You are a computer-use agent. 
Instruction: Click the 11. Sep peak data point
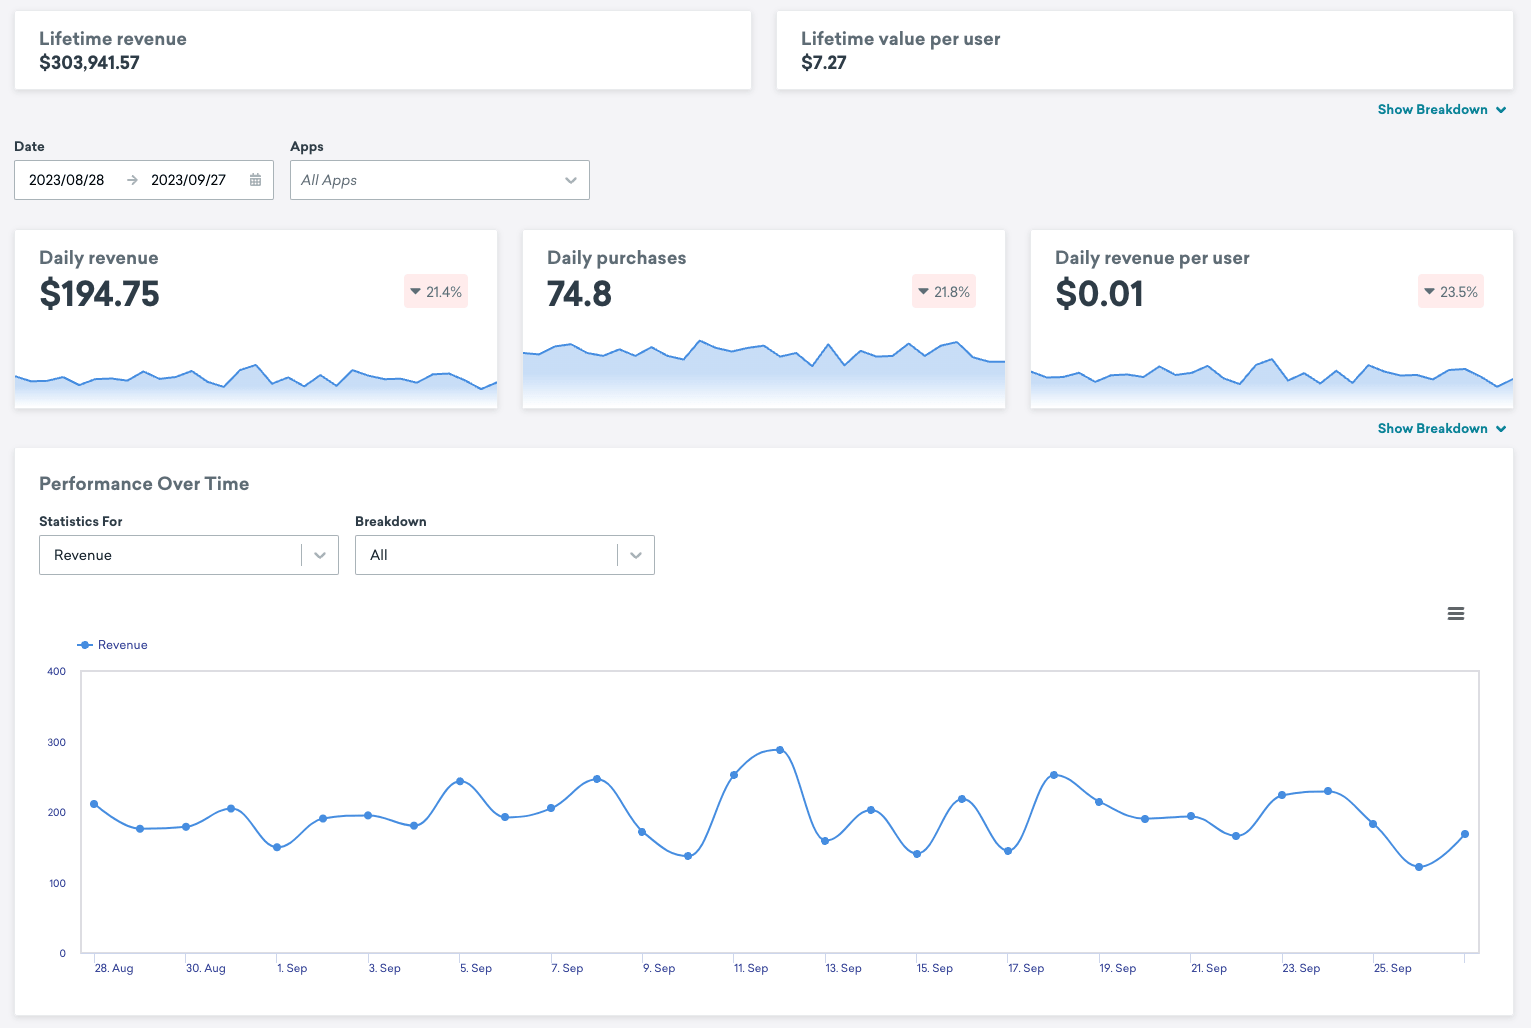click(734, 775)
